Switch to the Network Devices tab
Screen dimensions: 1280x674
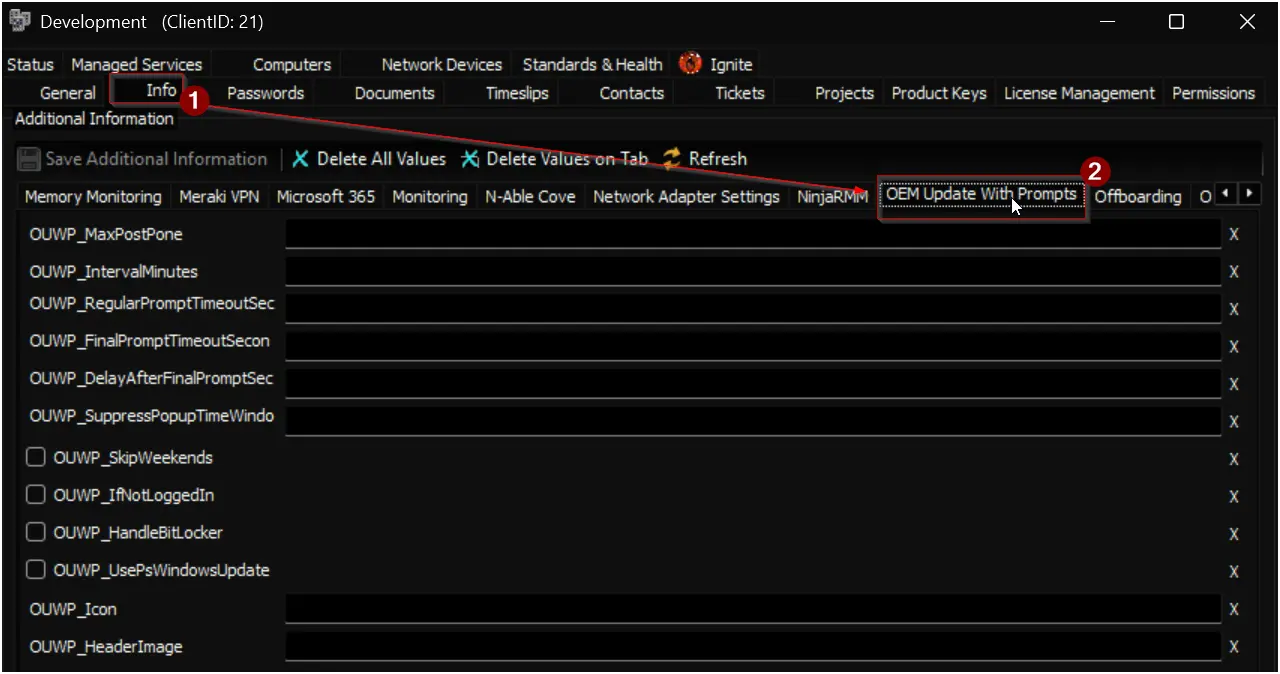[x=442, y=64]
